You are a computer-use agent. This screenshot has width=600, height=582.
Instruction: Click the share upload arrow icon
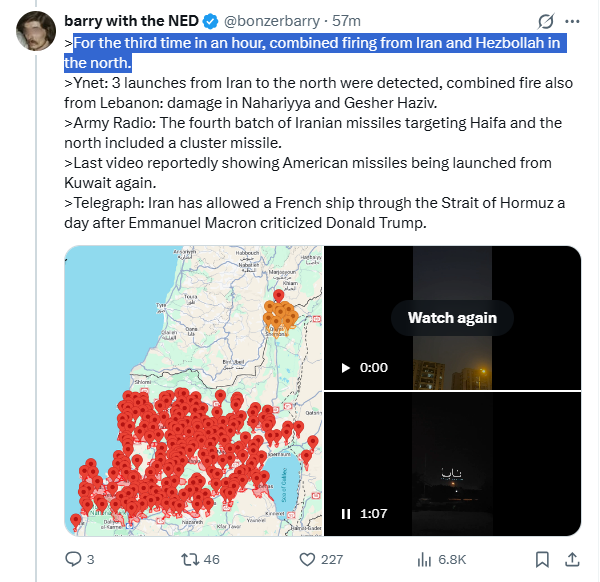tap(573, 559)
